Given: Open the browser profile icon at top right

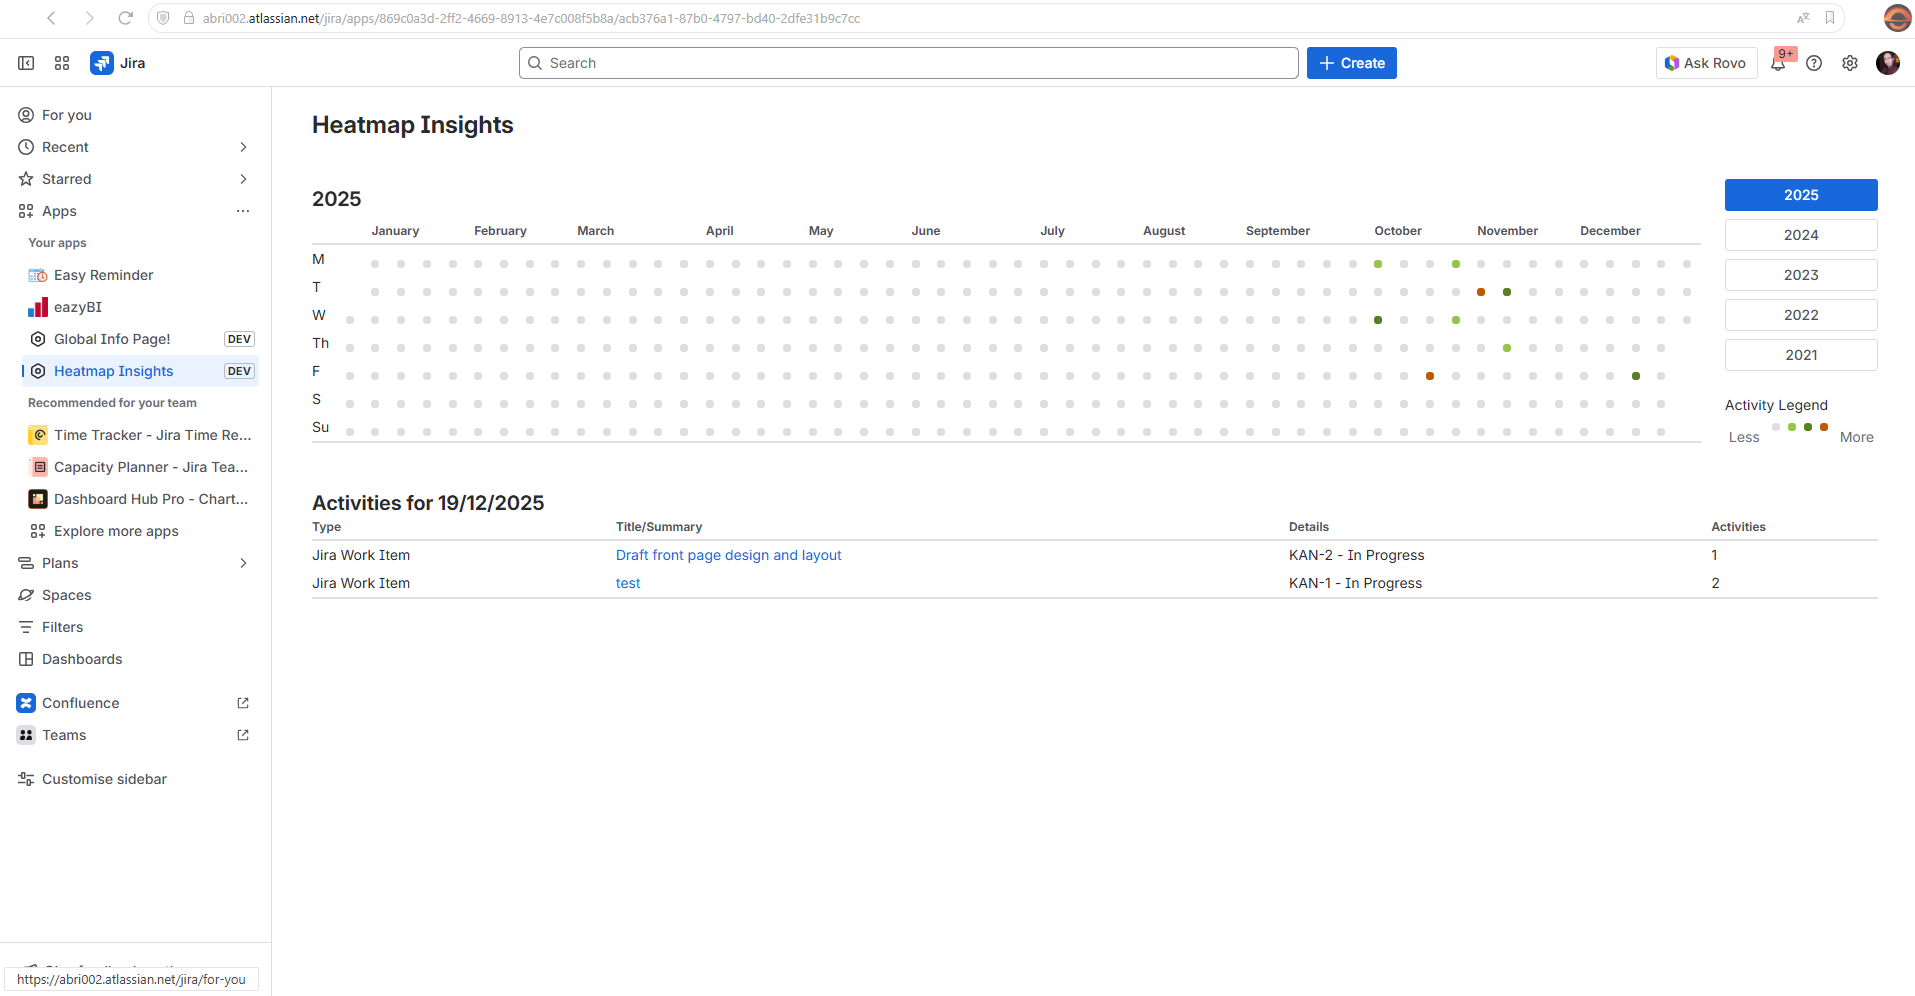Looking at the screenshot, I should 1897,18.
